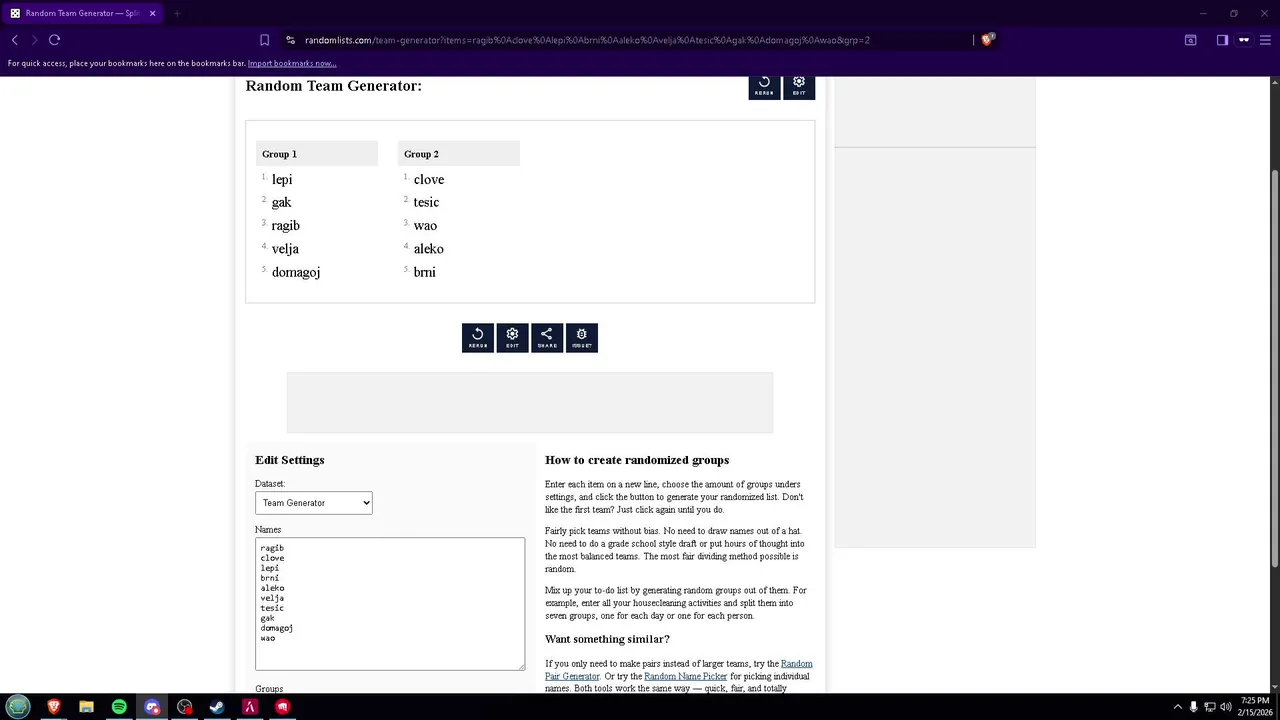The height and width of the screenshot is (720, 1280).
Task: Click the top Rerun icon beside the heading
Action: click(x=764, y=87)
